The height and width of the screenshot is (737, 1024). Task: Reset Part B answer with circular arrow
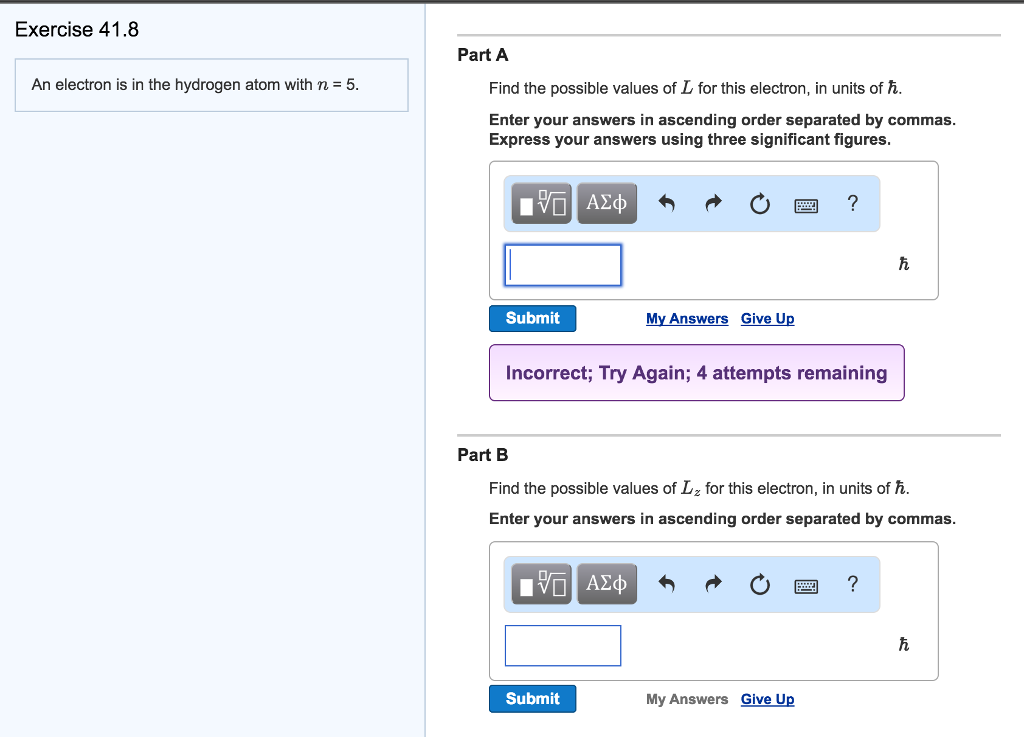click(760, 584)
